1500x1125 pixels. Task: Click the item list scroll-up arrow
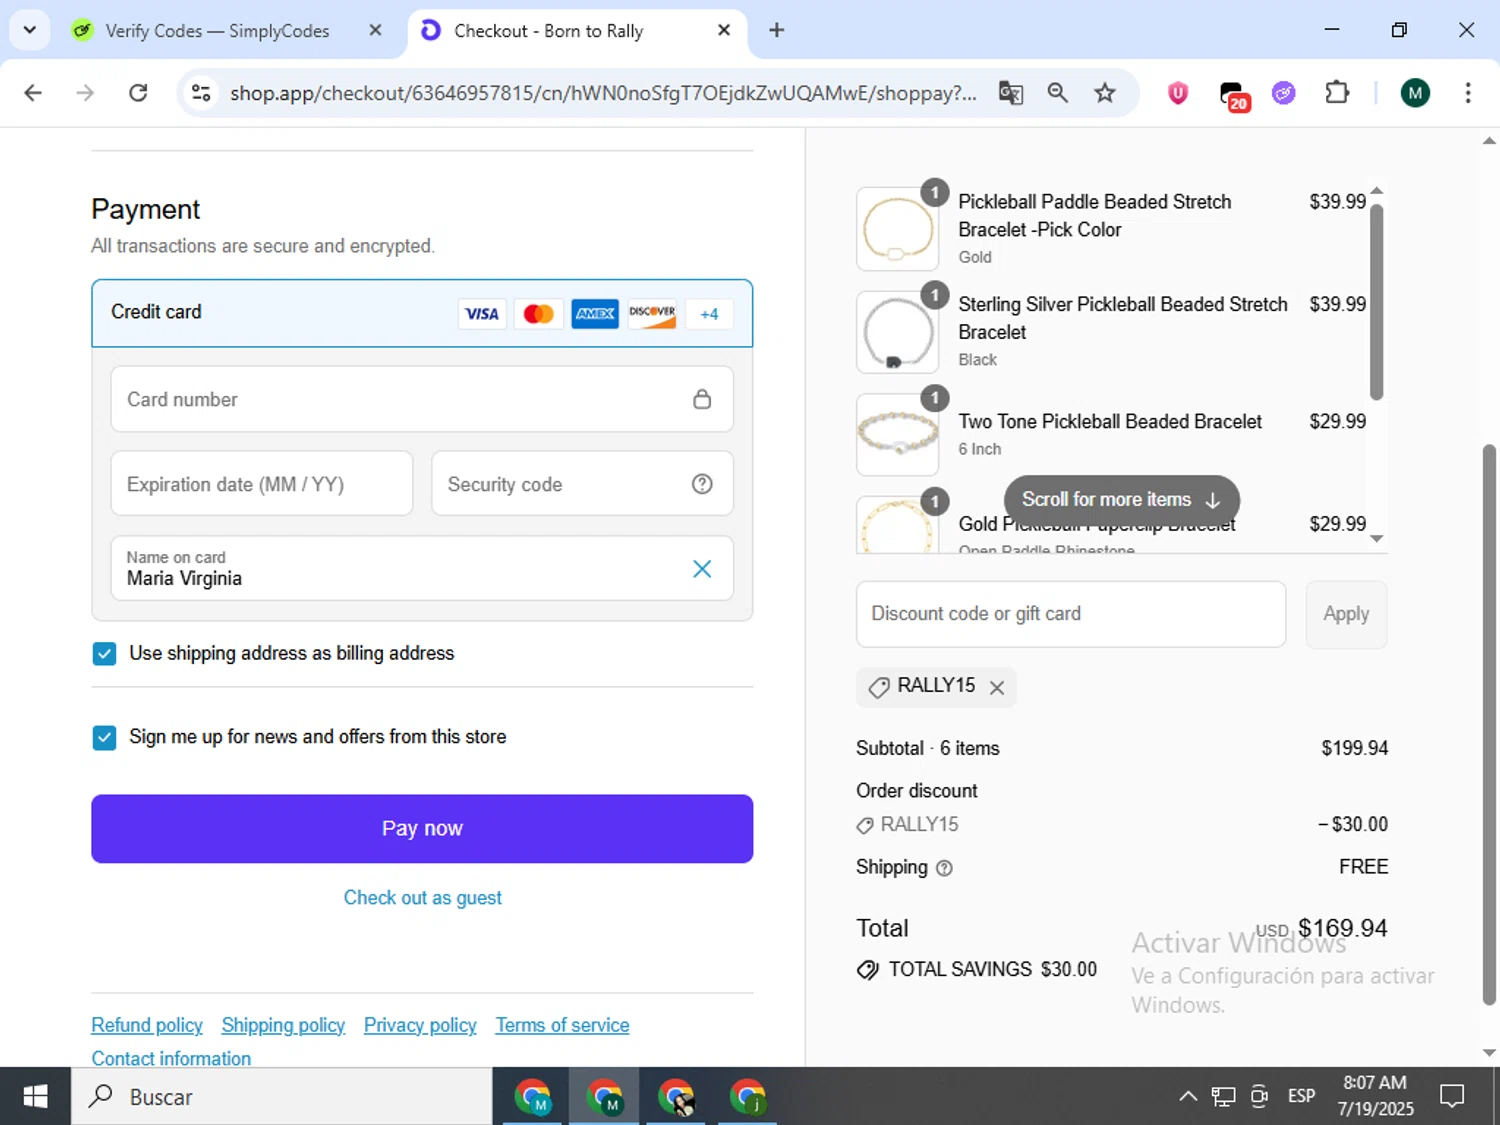pos(1377,190)
